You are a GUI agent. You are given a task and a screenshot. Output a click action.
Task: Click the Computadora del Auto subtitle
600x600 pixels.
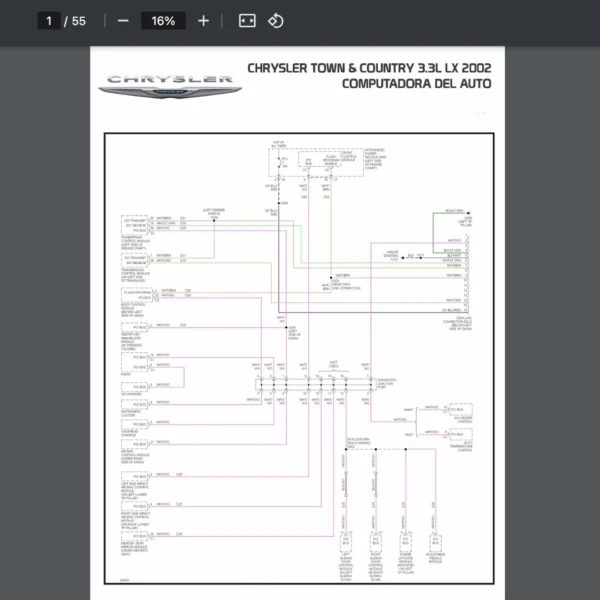(x=416, y=84)
